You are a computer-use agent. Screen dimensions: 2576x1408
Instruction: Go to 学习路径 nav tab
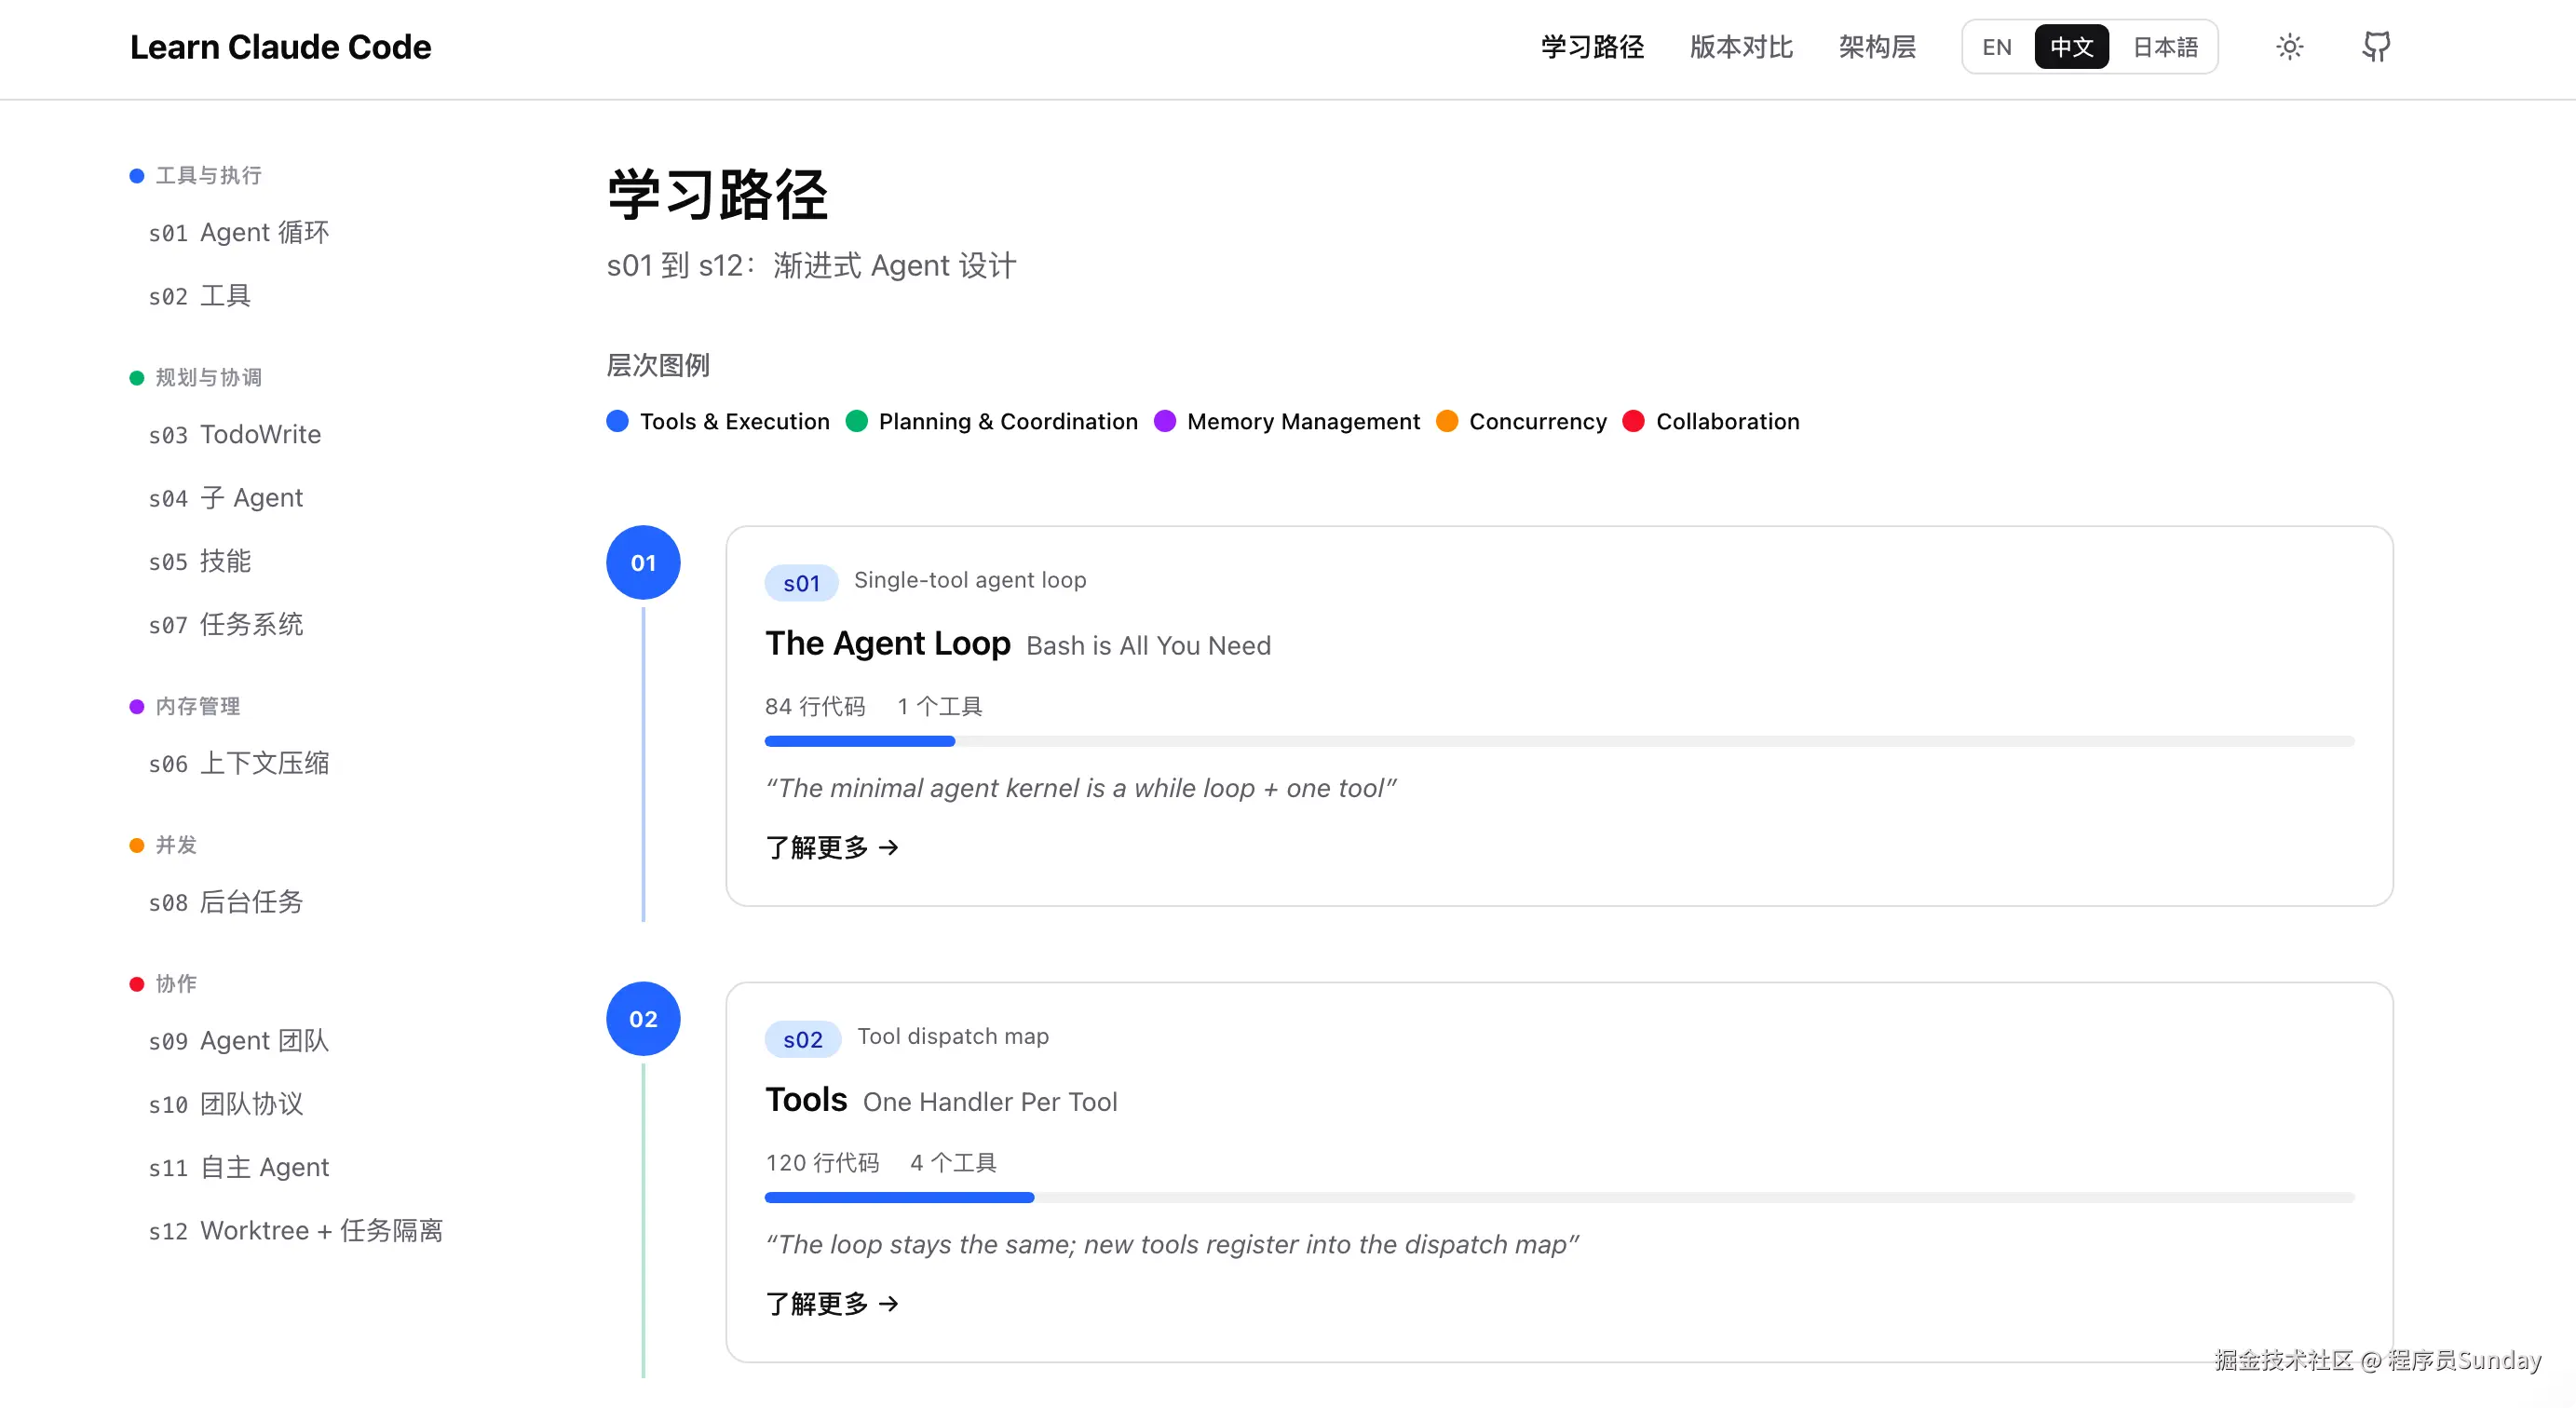tap(1592, 47)
